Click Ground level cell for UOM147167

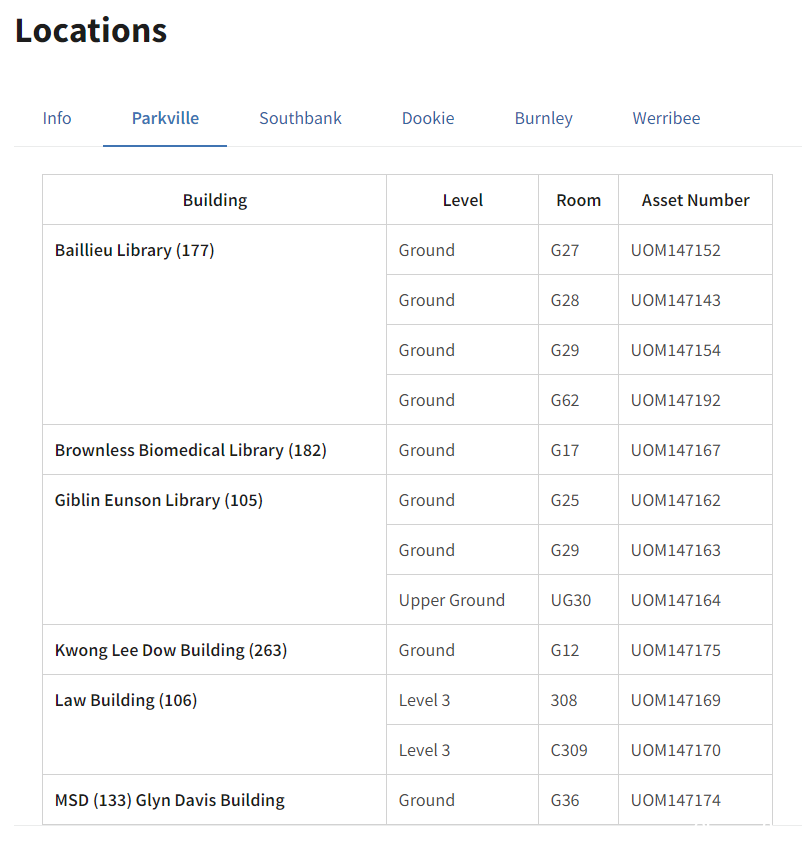[x=463, y=450]
